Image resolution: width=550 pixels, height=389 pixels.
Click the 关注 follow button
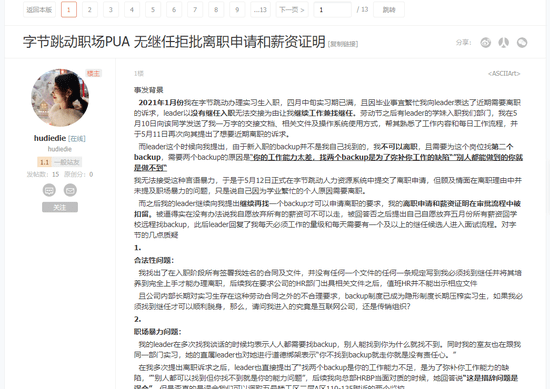point(60,207)
